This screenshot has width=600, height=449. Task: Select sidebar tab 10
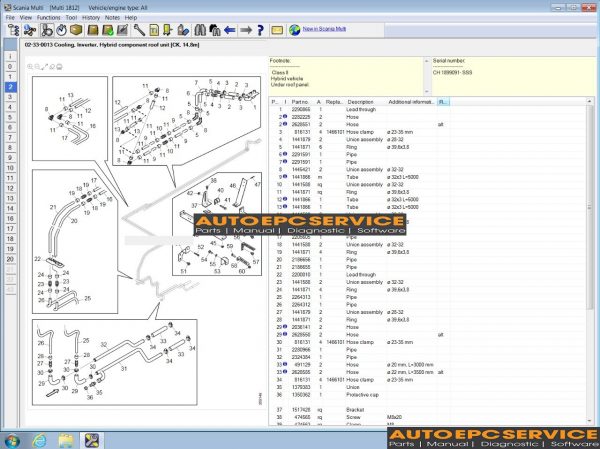coord(10,168)
